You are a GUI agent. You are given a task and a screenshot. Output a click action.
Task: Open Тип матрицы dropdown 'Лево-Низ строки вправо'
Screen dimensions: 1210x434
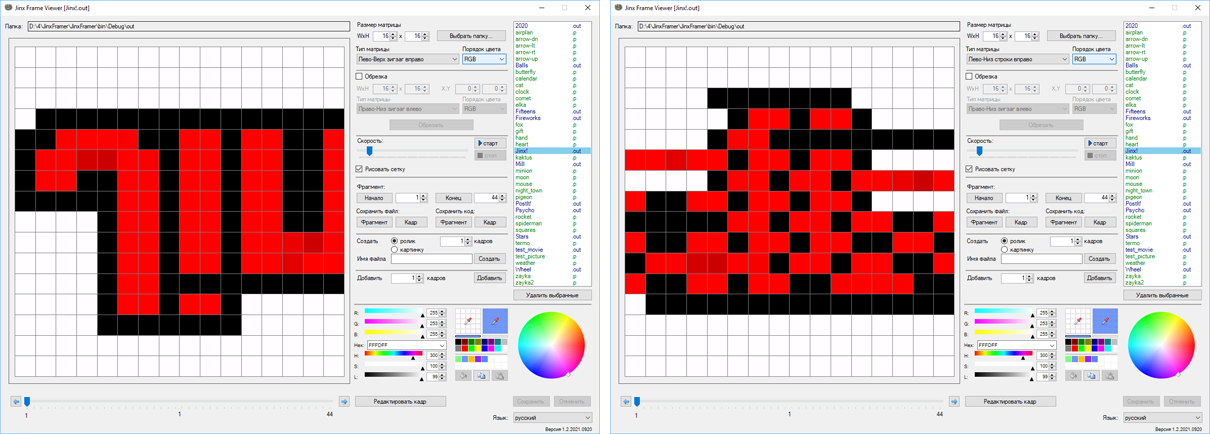coord(1017,59)
